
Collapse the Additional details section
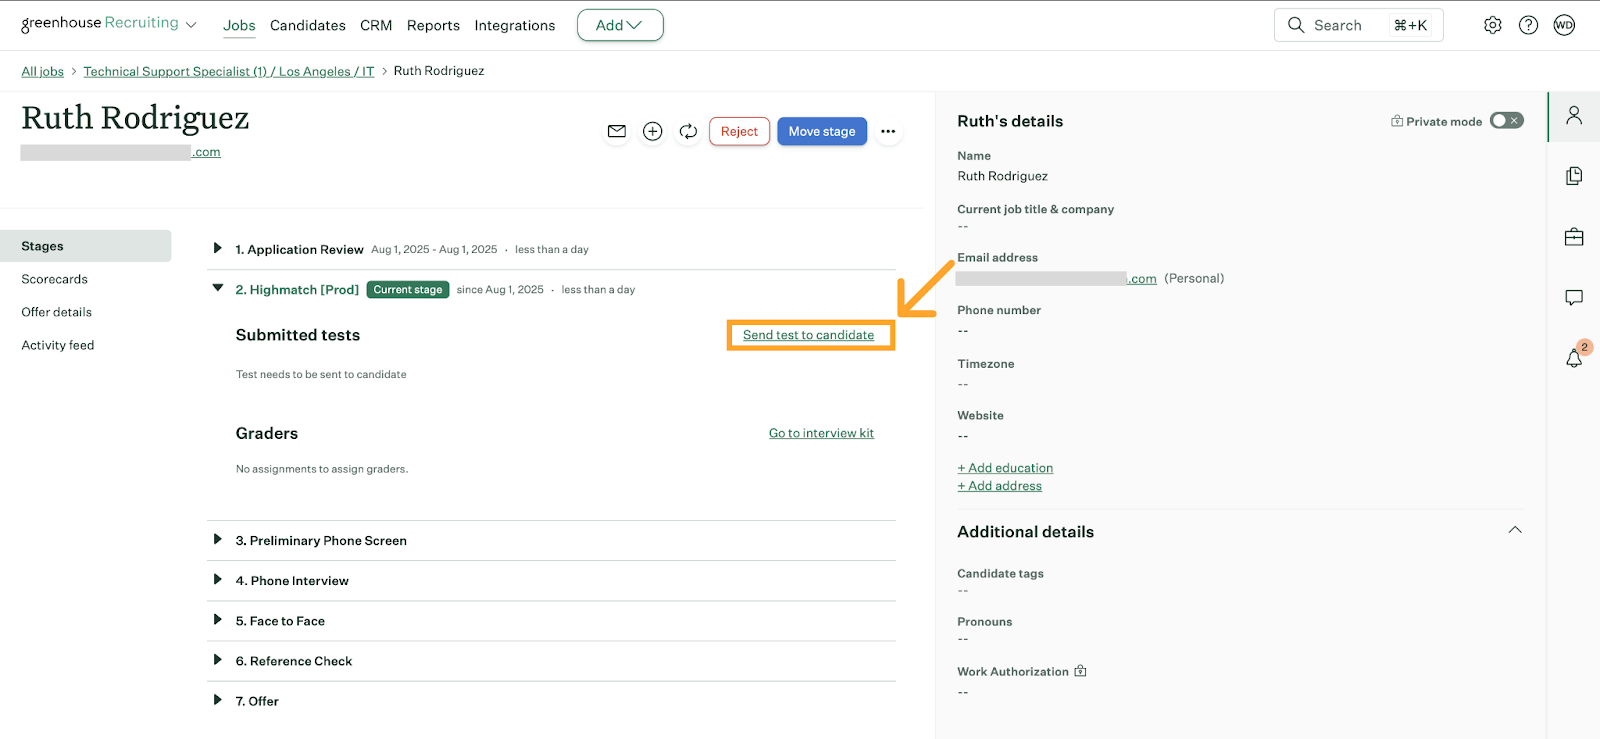(1515, 530)
